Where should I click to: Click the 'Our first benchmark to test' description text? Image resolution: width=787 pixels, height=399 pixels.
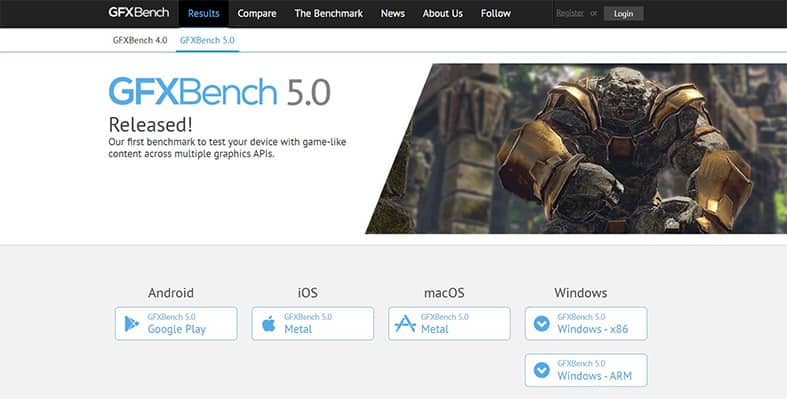(227, 148)
